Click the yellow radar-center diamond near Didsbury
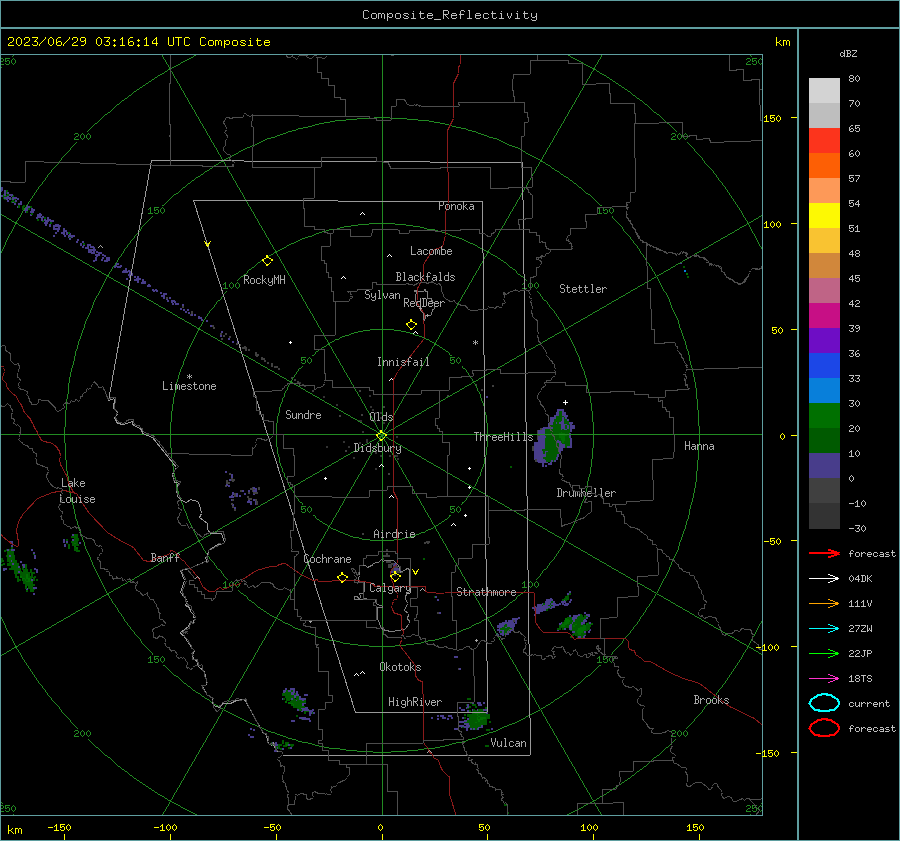This screenshot has width=900, height=841. pyautogui.click(x=381, y=436)
